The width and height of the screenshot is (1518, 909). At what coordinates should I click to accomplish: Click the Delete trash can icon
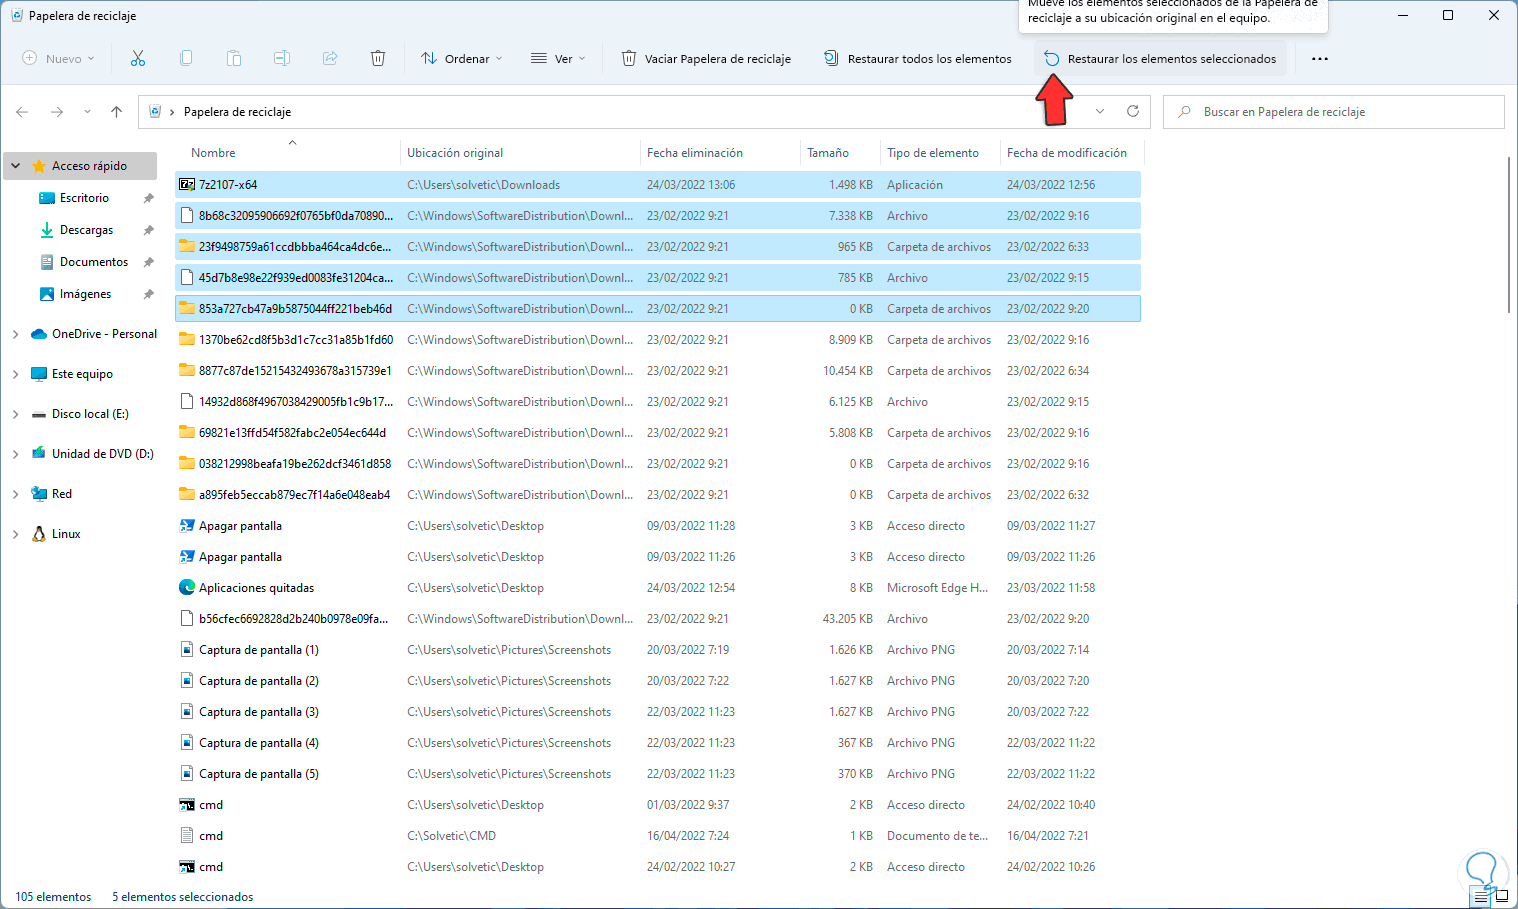tap(378, 59)
